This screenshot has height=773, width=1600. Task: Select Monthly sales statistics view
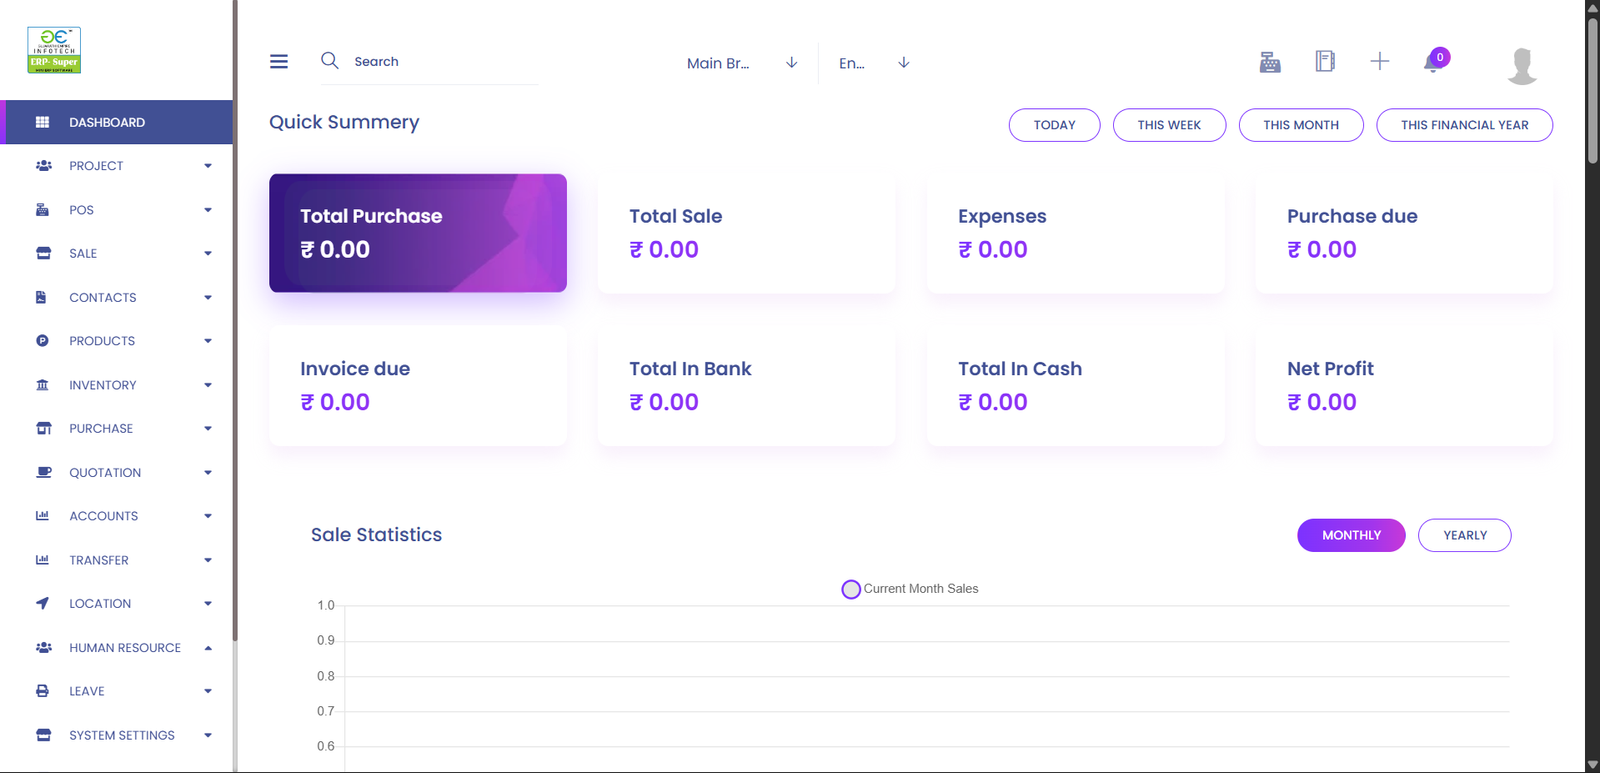tap(1351, 535)
